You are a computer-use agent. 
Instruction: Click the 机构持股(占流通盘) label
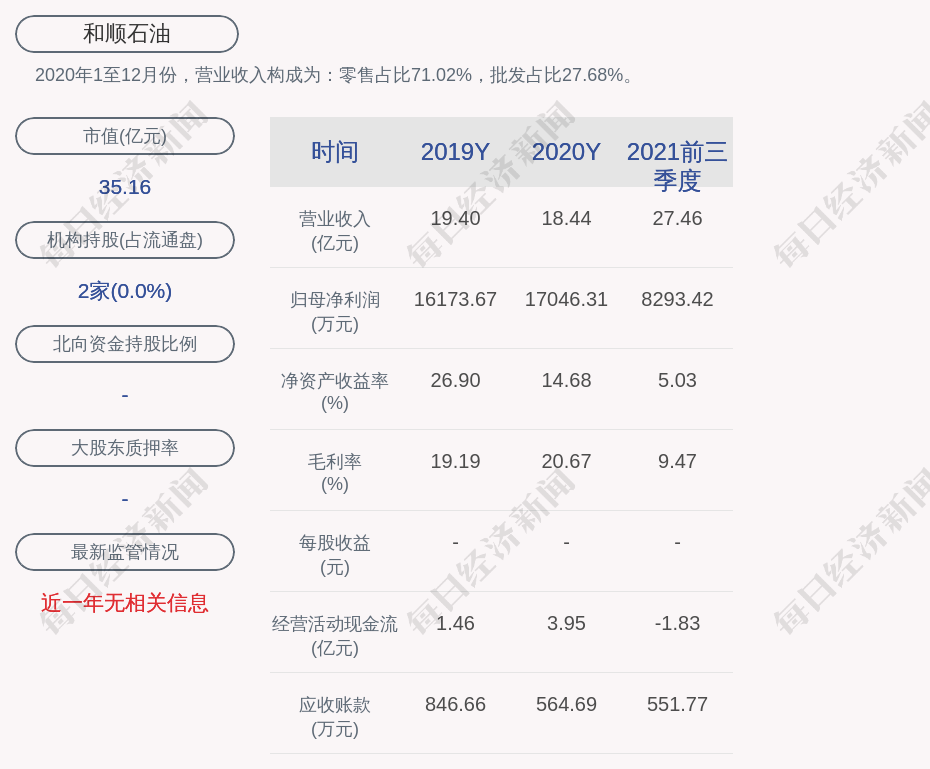[x=125, y=240]
